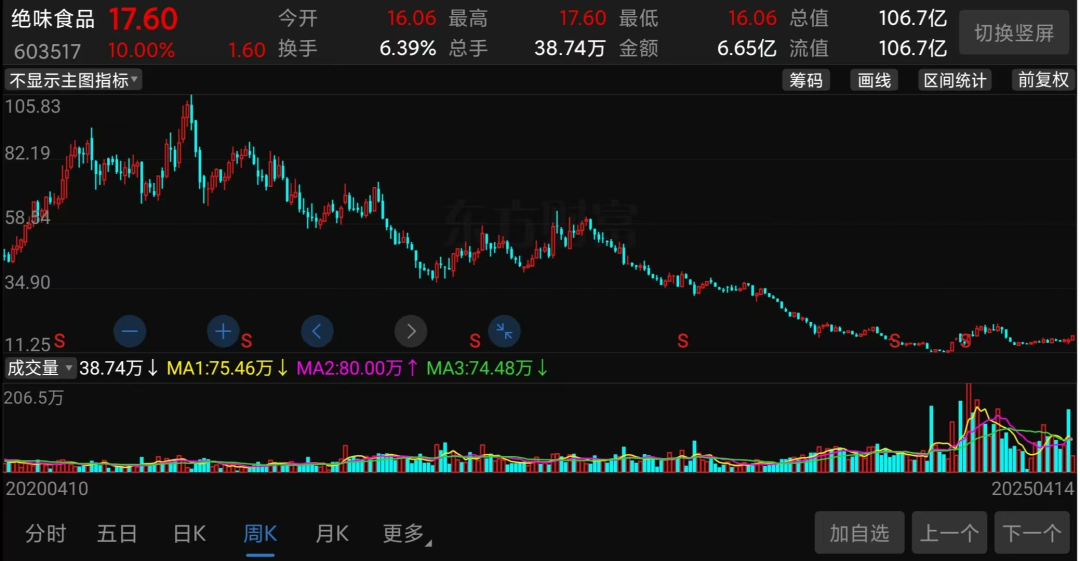Click 切换竖屏 button

tap(1014, 33)
